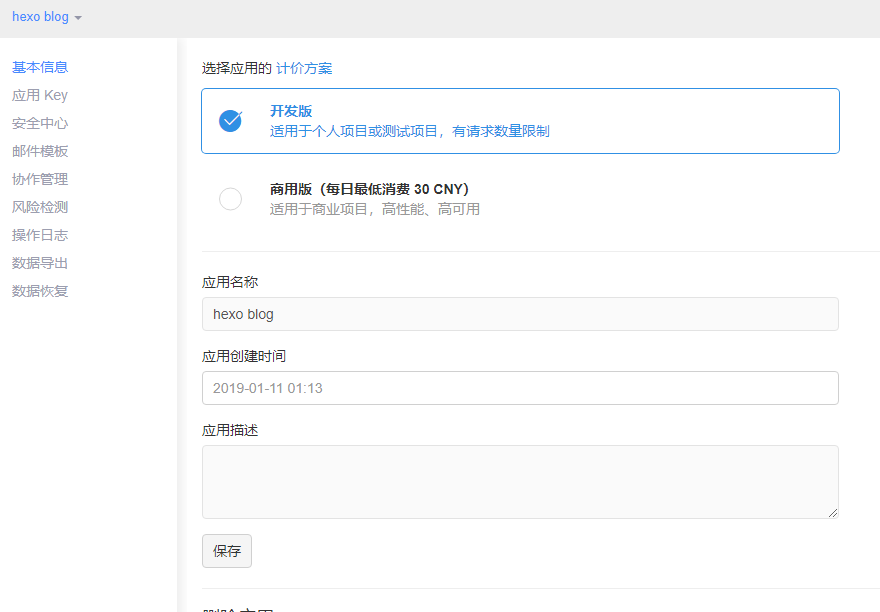View 操作日志 in the sidebar
Image resolution: width=880 pixels, height=612 pixels.
(40, 235)
